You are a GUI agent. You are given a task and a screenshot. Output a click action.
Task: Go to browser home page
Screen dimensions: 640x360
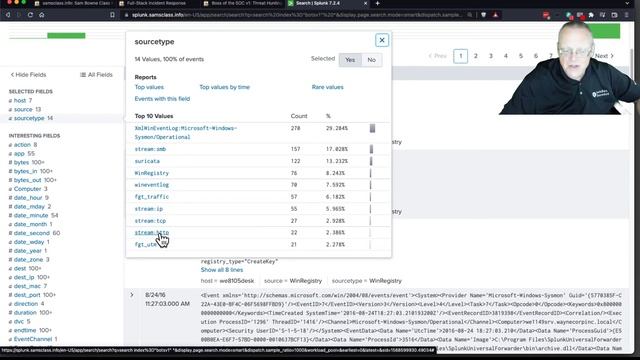(42, 15)
